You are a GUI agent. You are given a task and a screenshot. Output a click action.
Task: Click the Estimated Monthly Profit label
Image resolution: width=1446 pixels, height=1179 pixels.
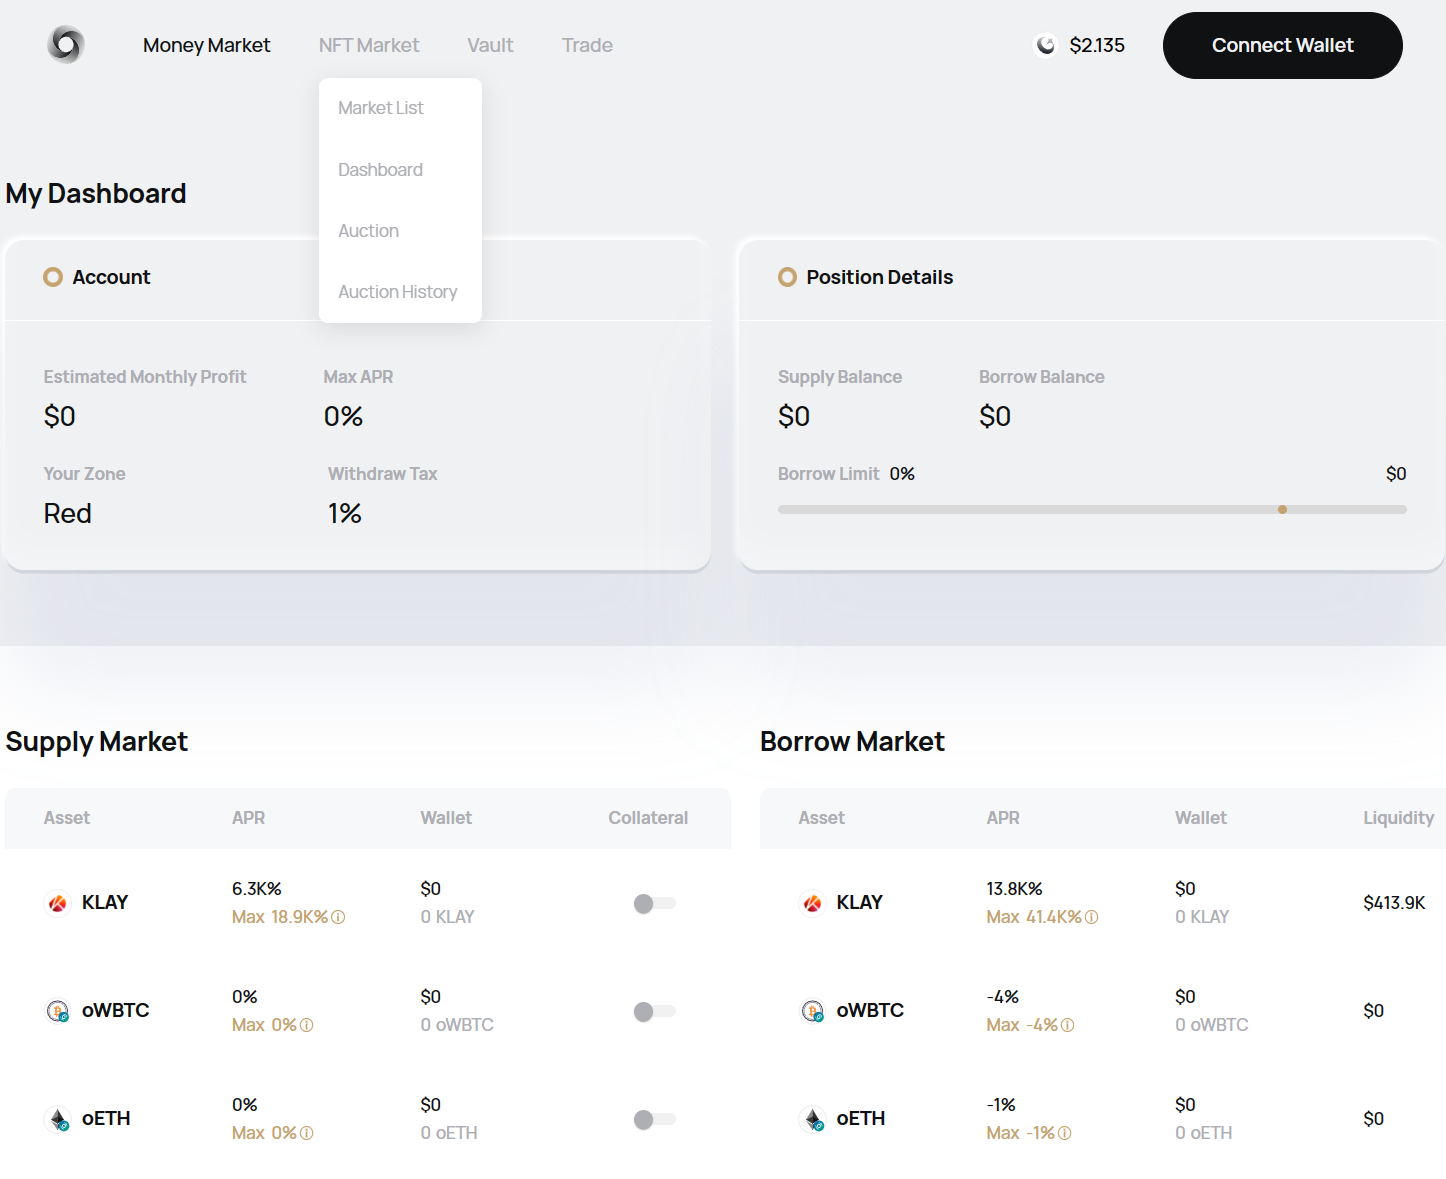(144, 377)
